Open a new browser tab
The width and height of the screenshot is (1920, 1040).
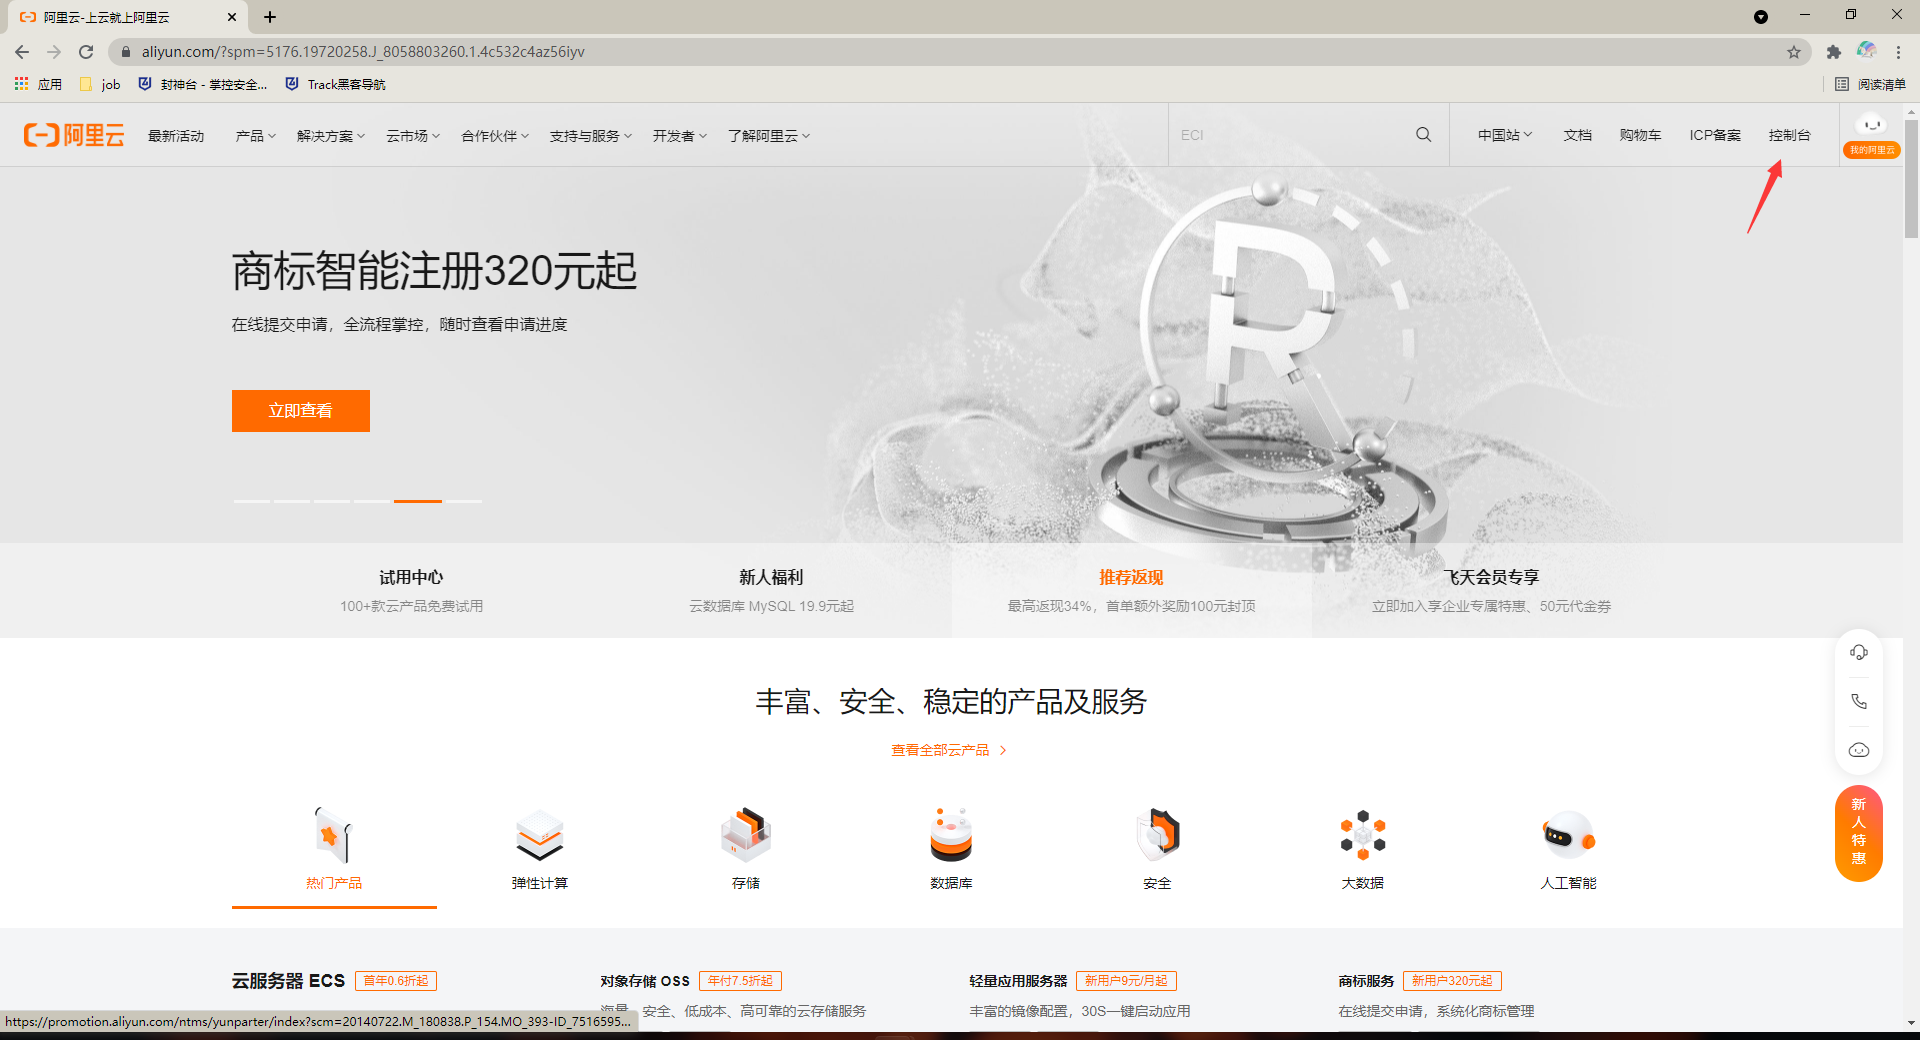coord(270,17)
